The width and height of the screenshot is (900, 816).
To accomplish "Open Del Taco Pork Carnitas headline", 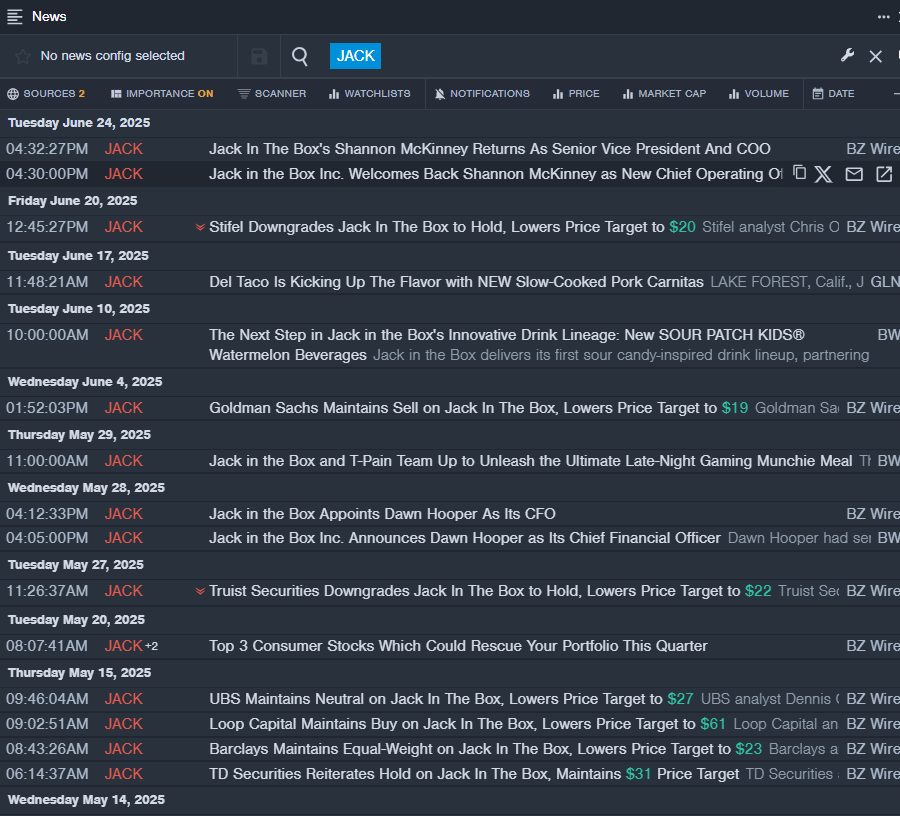I will (x=456, y=282).
